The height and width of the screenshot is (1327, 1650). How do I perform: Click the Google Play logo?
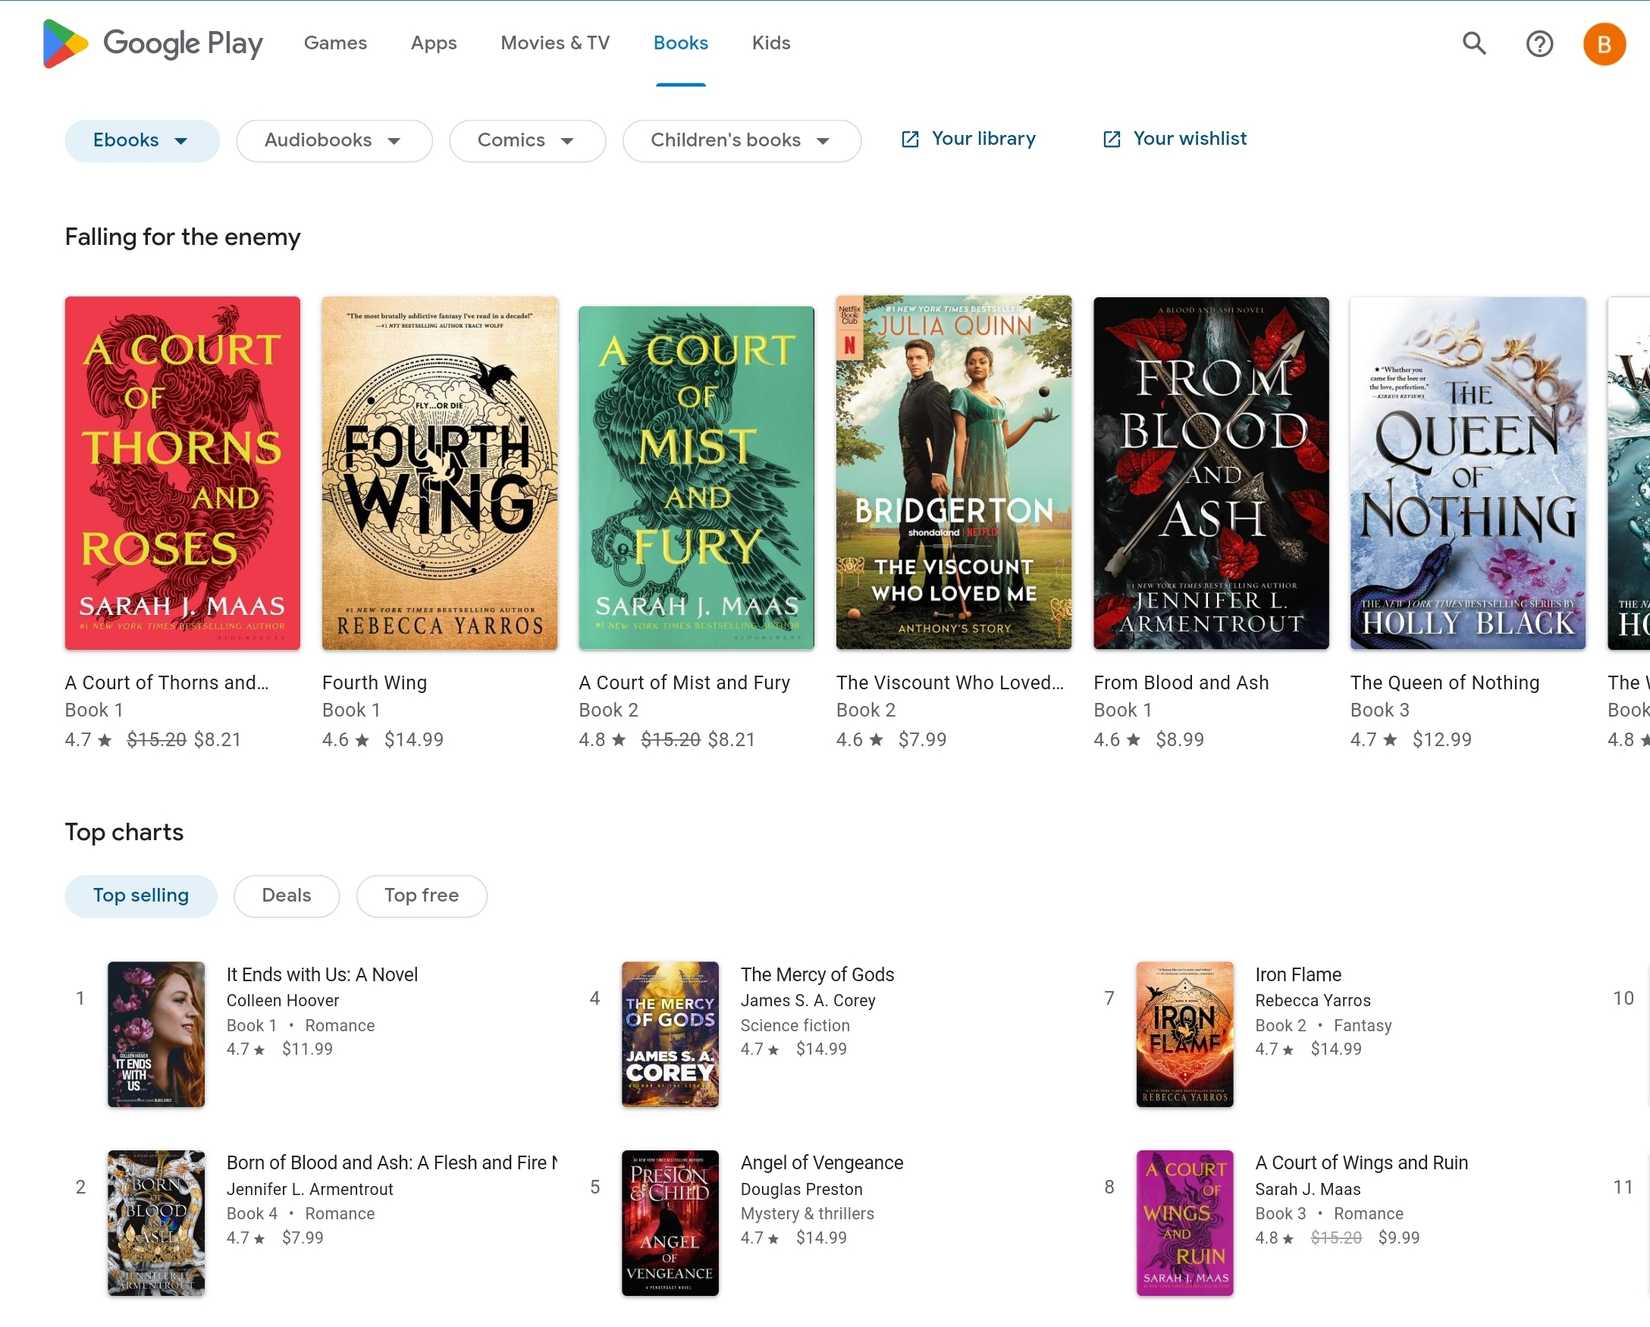click(x=153, y=43)
